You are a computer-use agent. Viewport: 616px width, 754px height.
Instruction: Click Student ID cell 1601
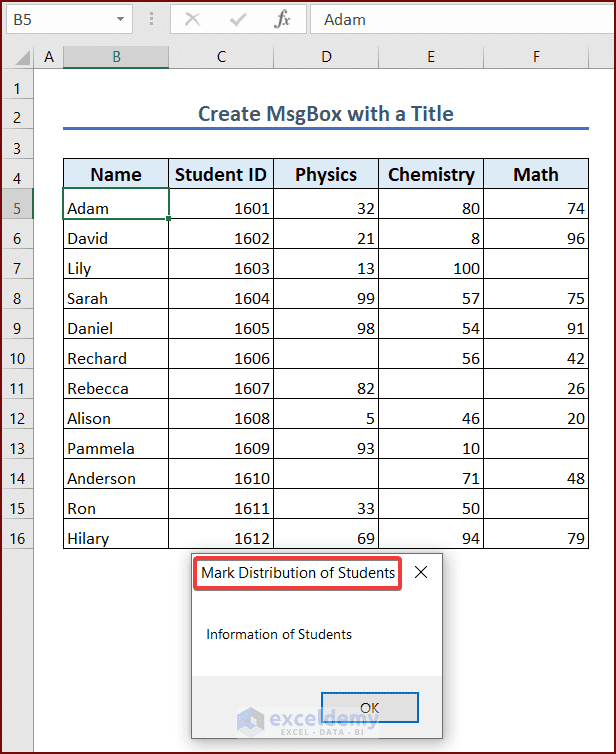[x=221, y=204]
